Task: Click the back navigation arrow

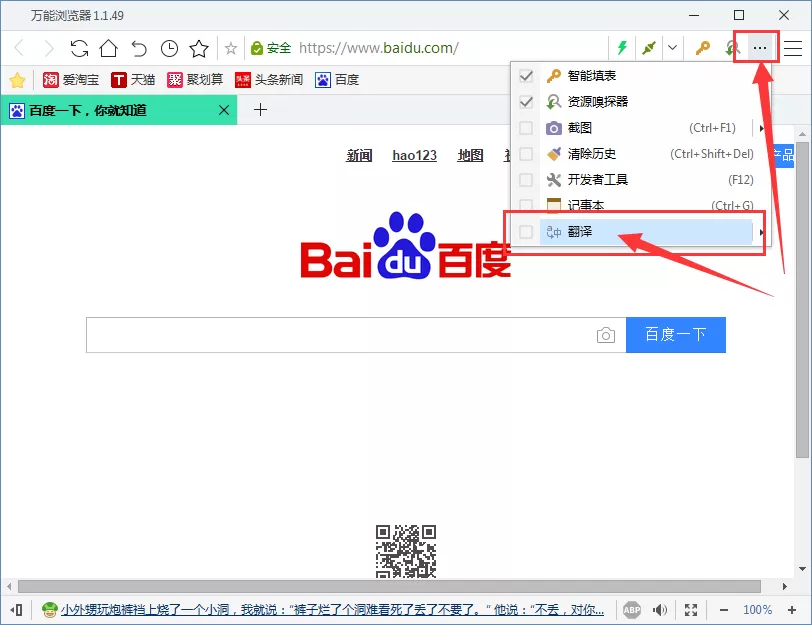Action: coord(20,48)
